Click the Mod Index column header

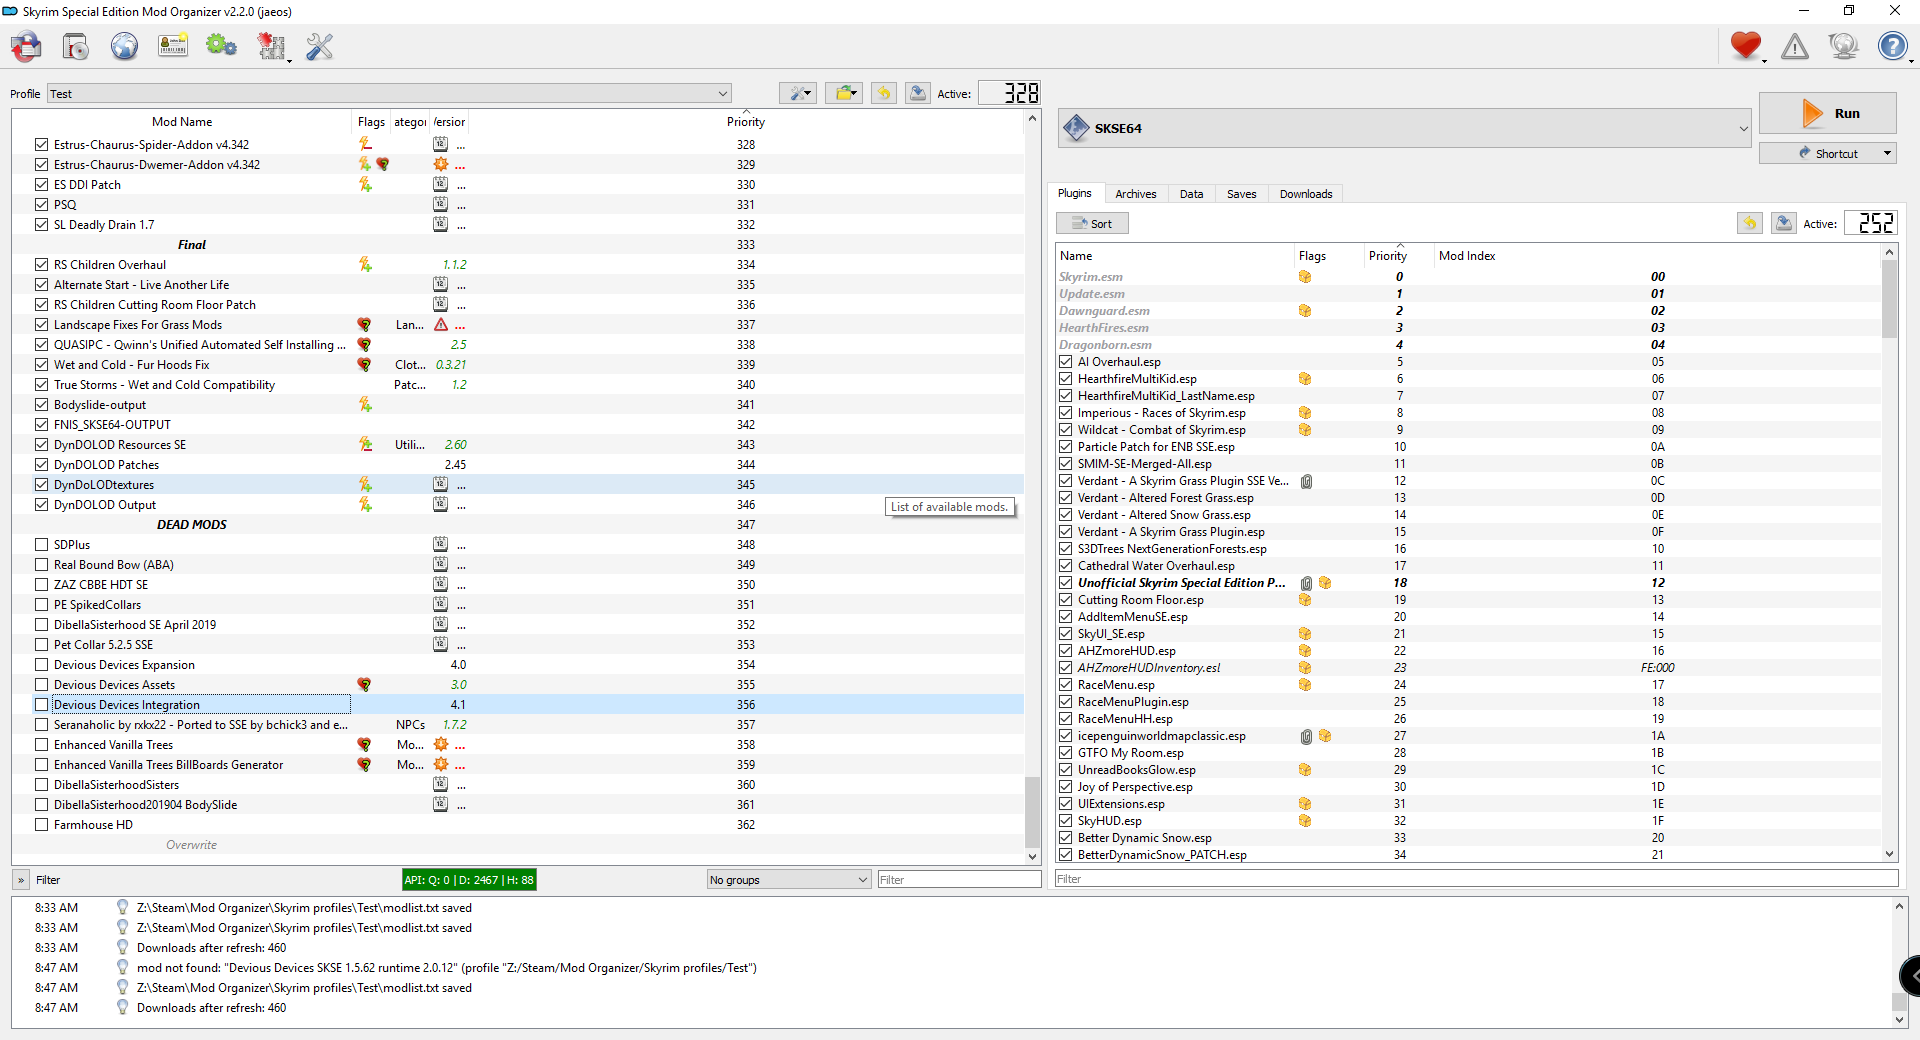click(x=1467, y=256)
